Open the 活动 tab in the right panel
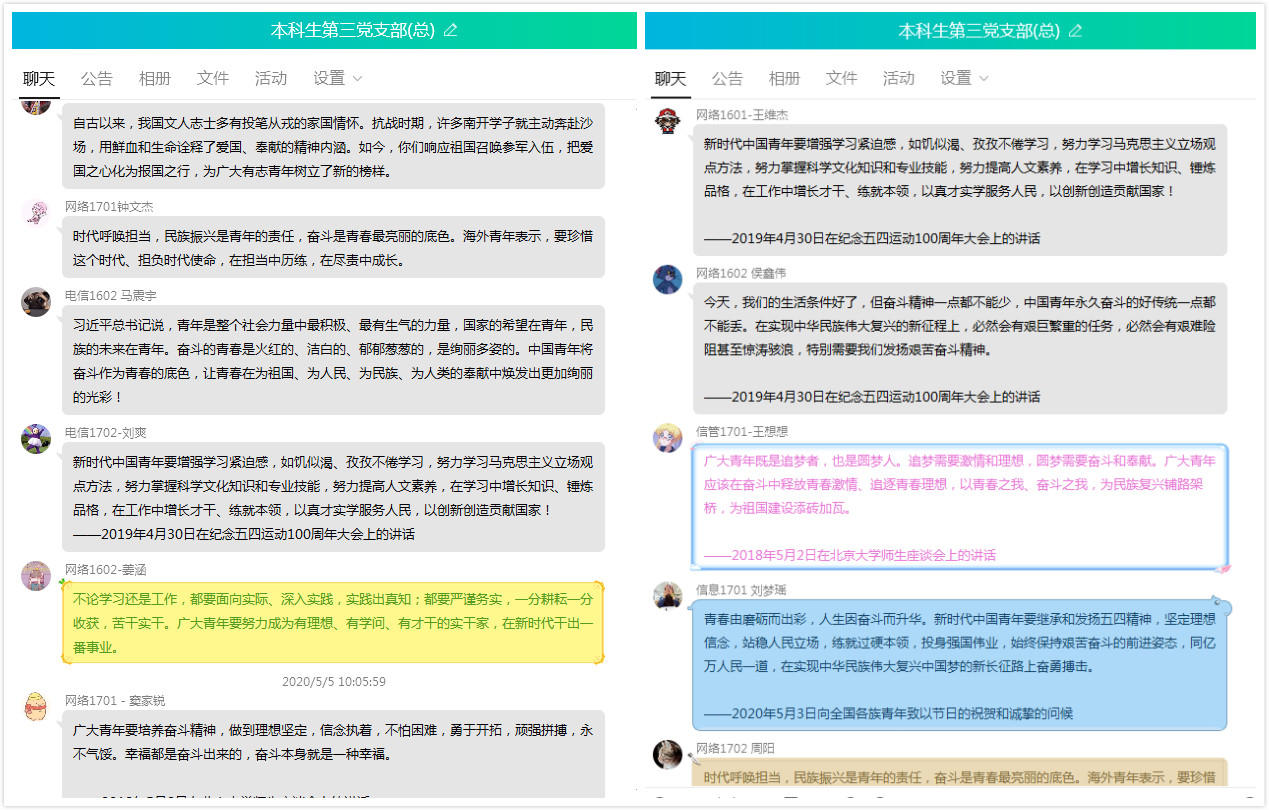Viewport: 1269px width, 810px height. tap(899, 78)
